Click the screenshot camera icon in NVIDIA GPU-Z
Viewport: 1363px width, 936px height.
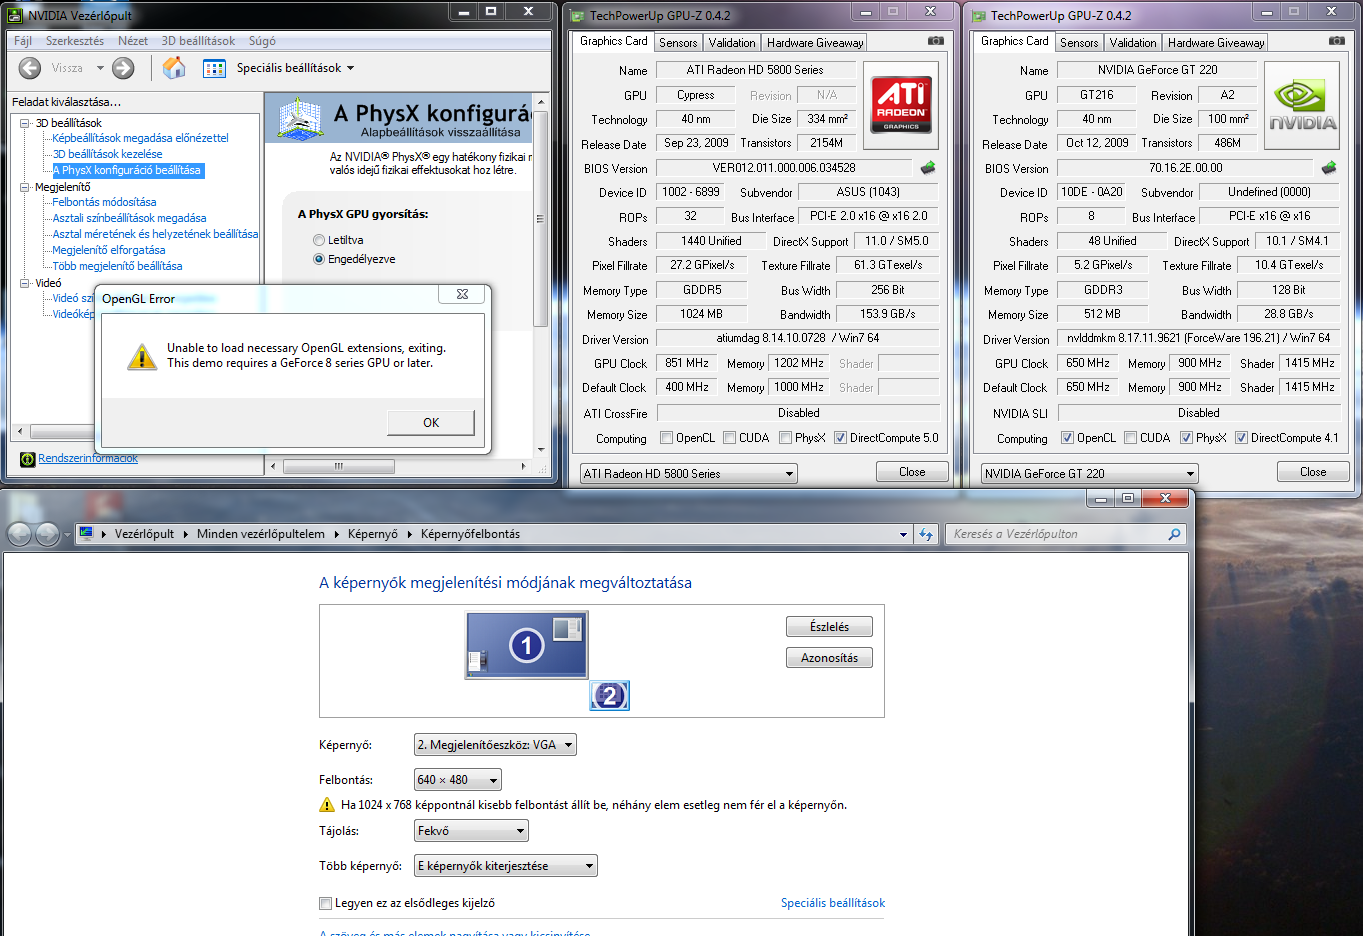[1336, 41]
